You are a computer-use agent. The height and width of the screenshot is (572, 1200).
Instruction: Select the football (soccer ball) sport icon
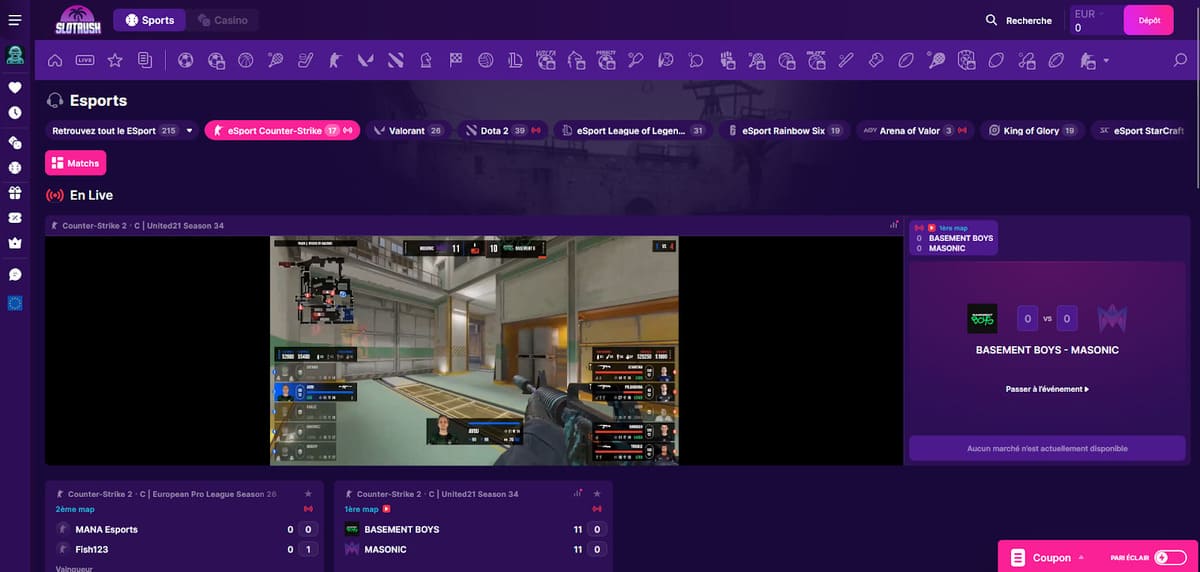tap(185, 61)
